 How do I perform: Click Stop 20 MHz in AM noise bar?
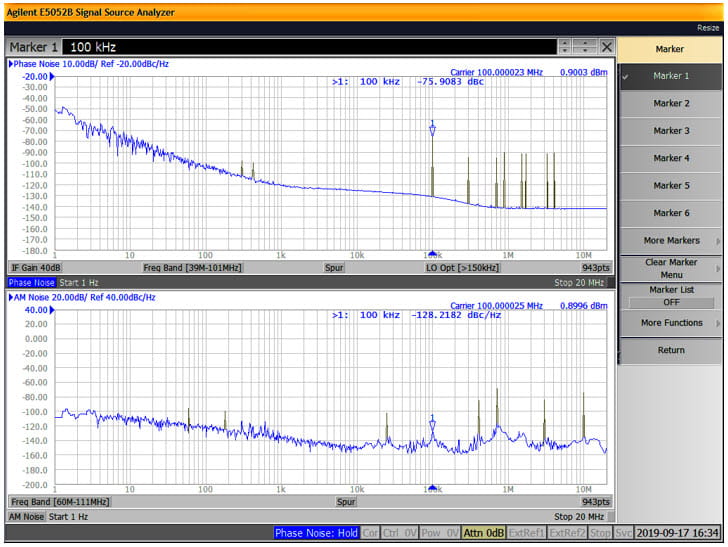(x=579, y=517)
